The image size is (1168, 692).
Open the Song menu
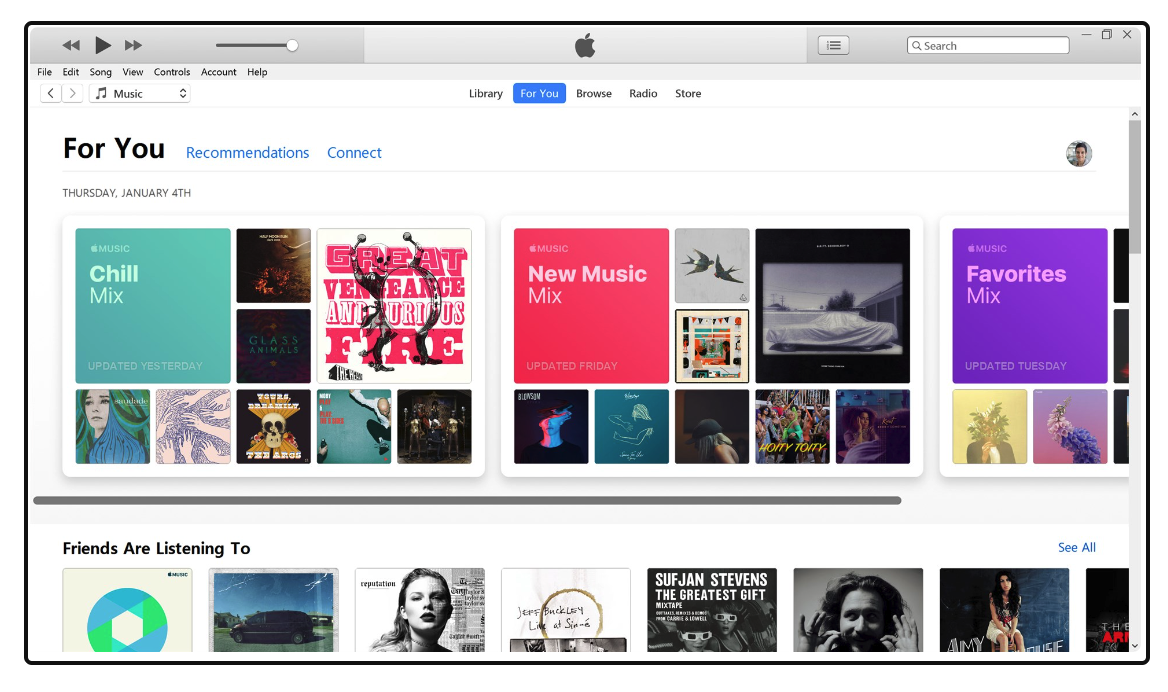click(x=101, y=72)
